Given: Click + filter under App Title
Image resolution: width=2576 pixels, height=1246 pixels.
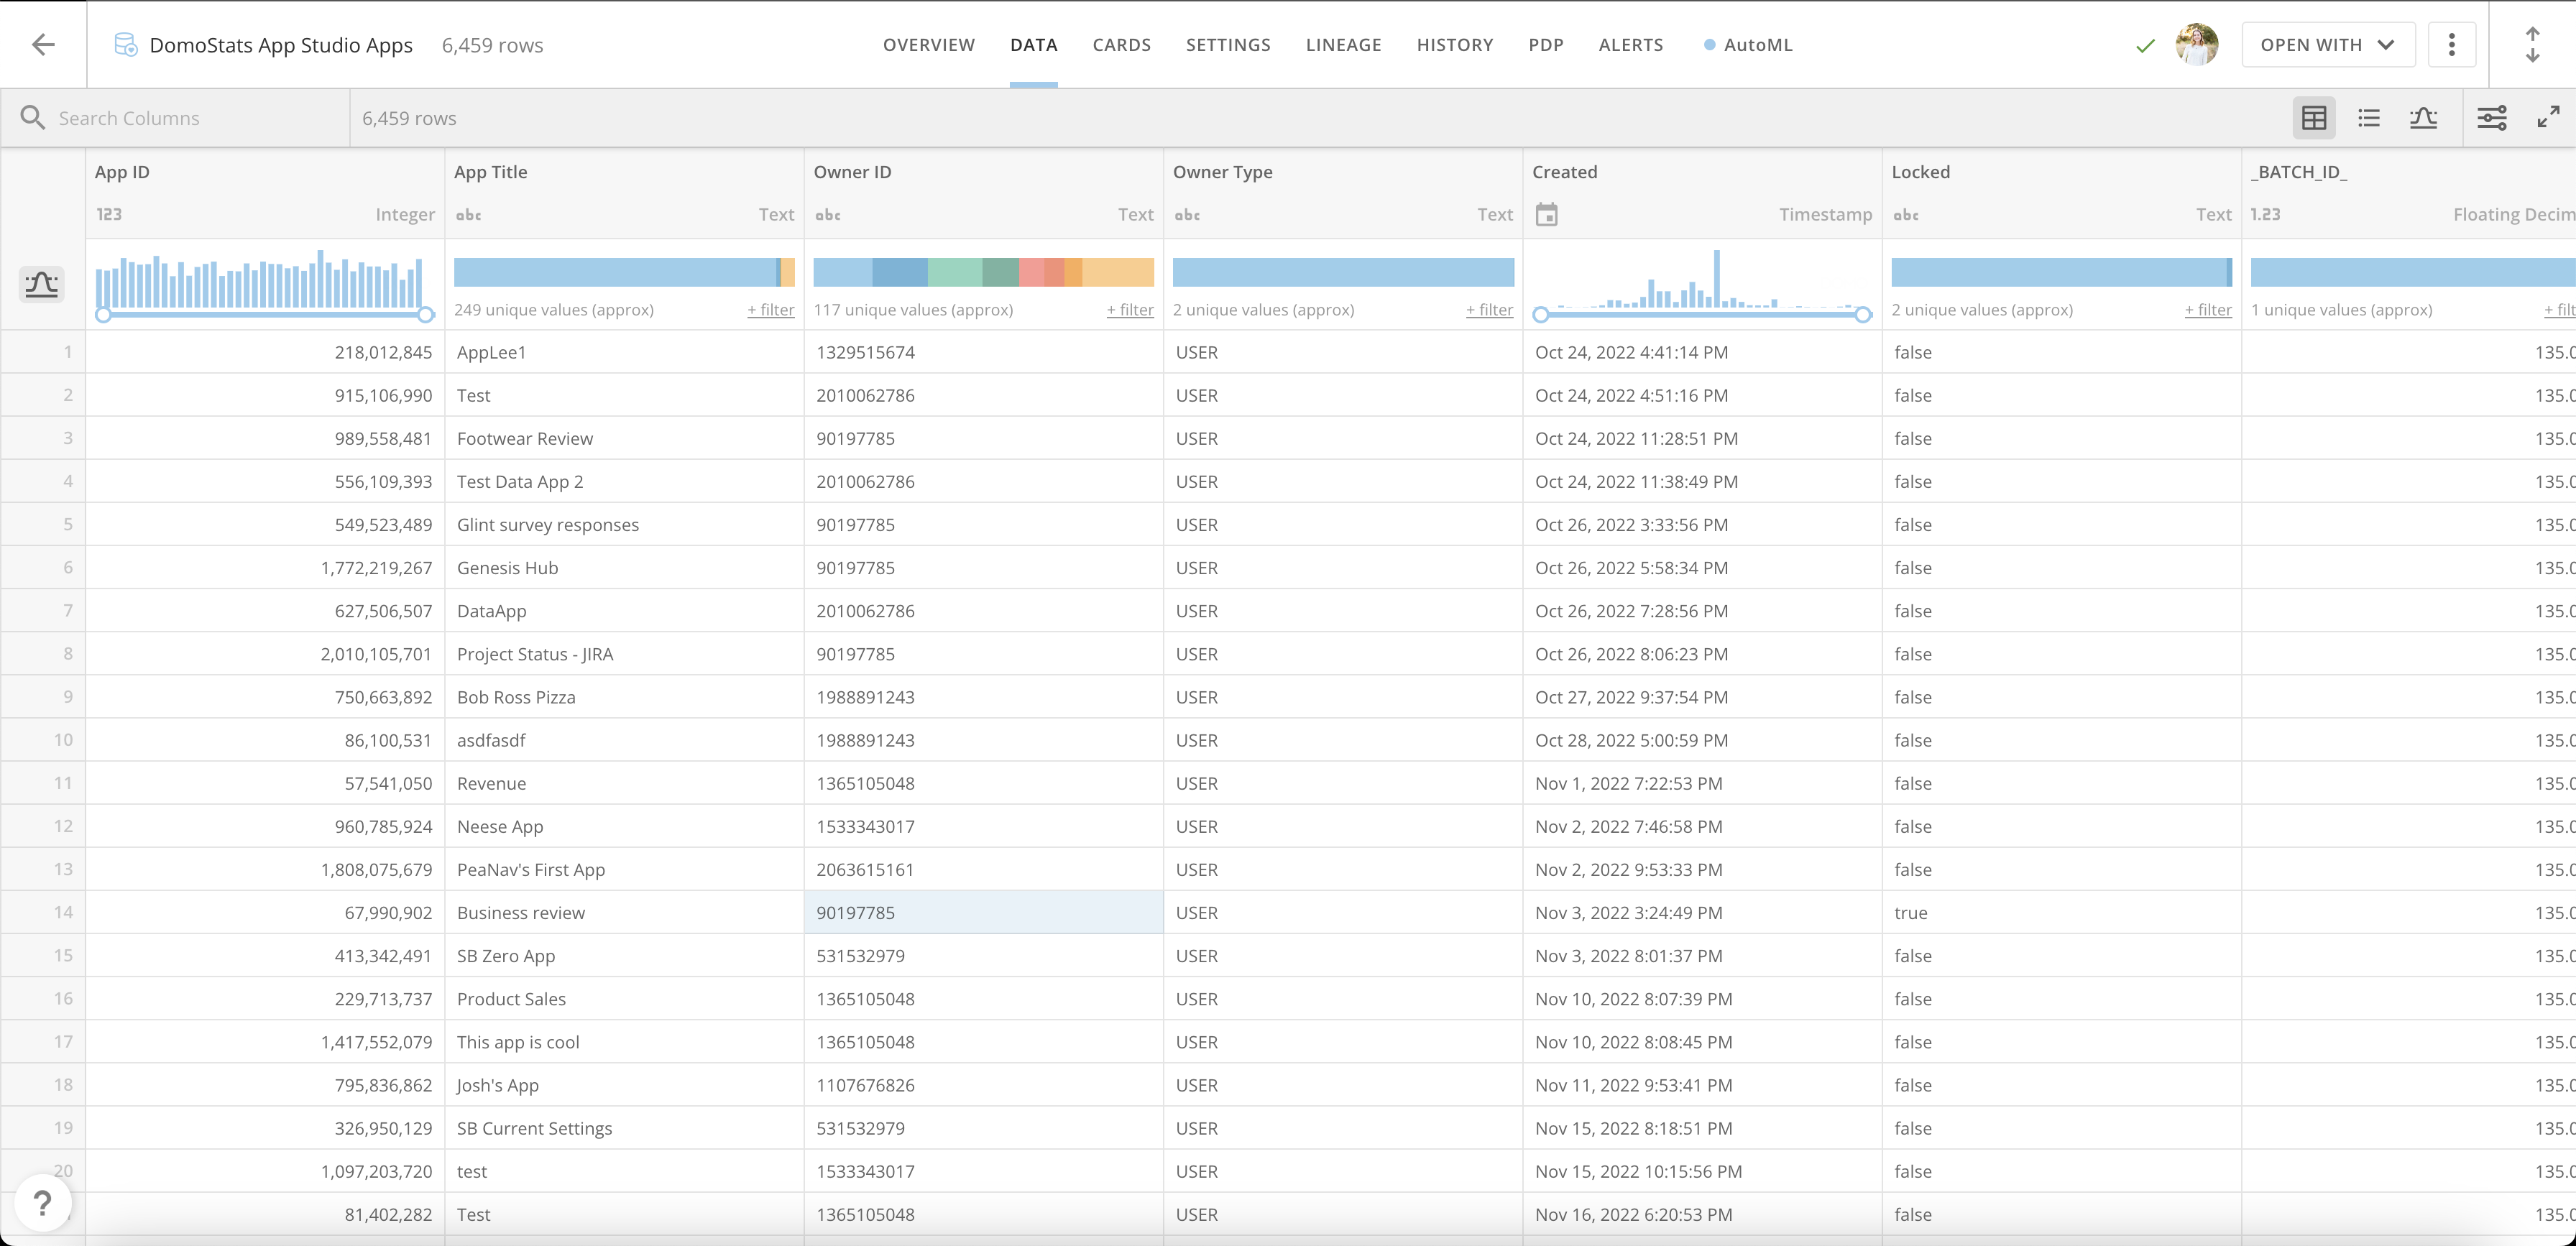Looking at the screenshot, I should pyautogui.click(x=770, y=310).
